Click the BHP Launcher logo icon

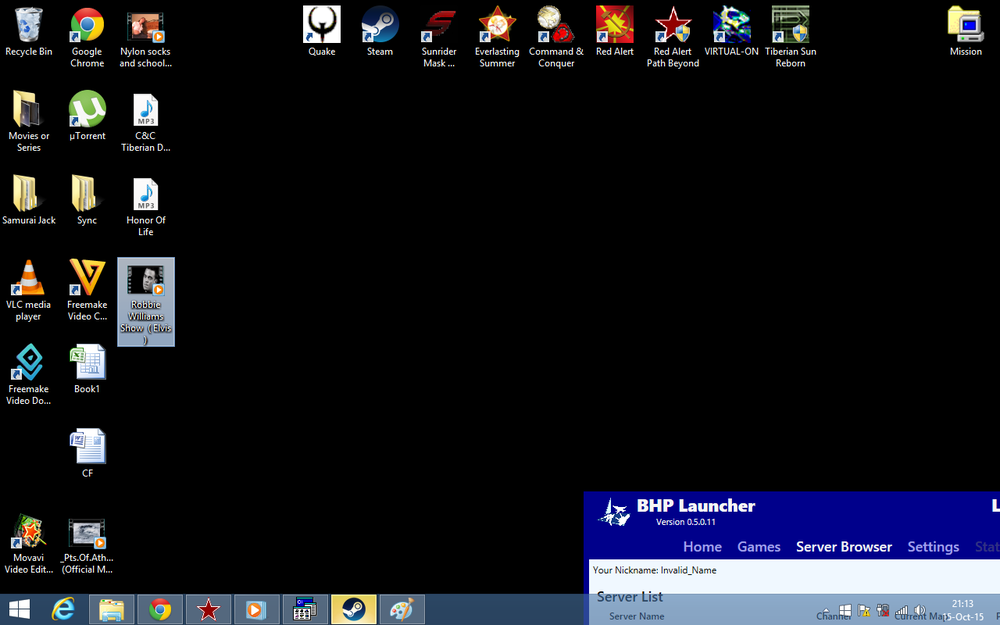(x=614, y=512)
